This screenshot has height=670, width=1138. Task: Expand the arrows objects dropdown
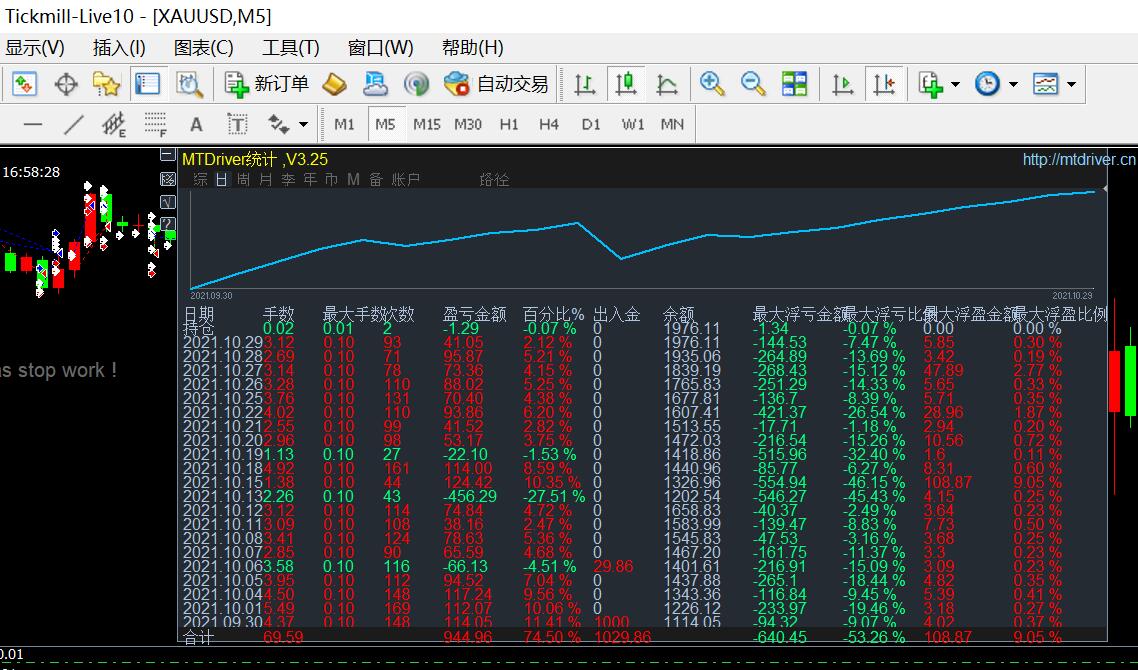click(303, 125)
